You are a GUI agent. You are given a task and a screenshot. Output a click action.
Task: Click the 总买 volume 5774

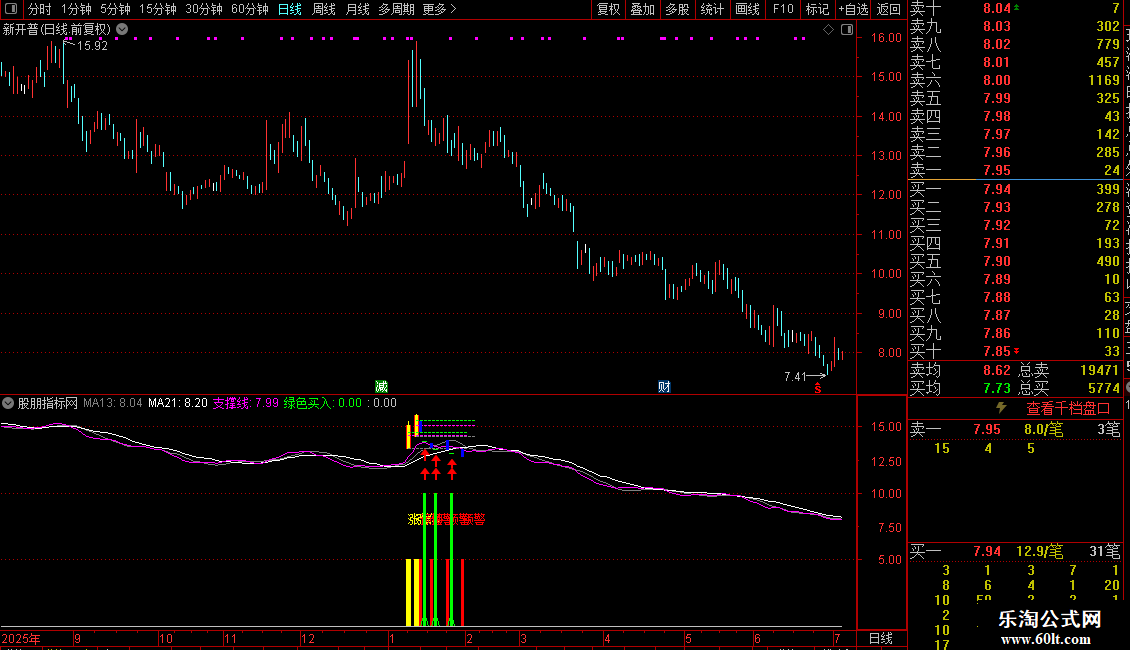point(1103,388)
